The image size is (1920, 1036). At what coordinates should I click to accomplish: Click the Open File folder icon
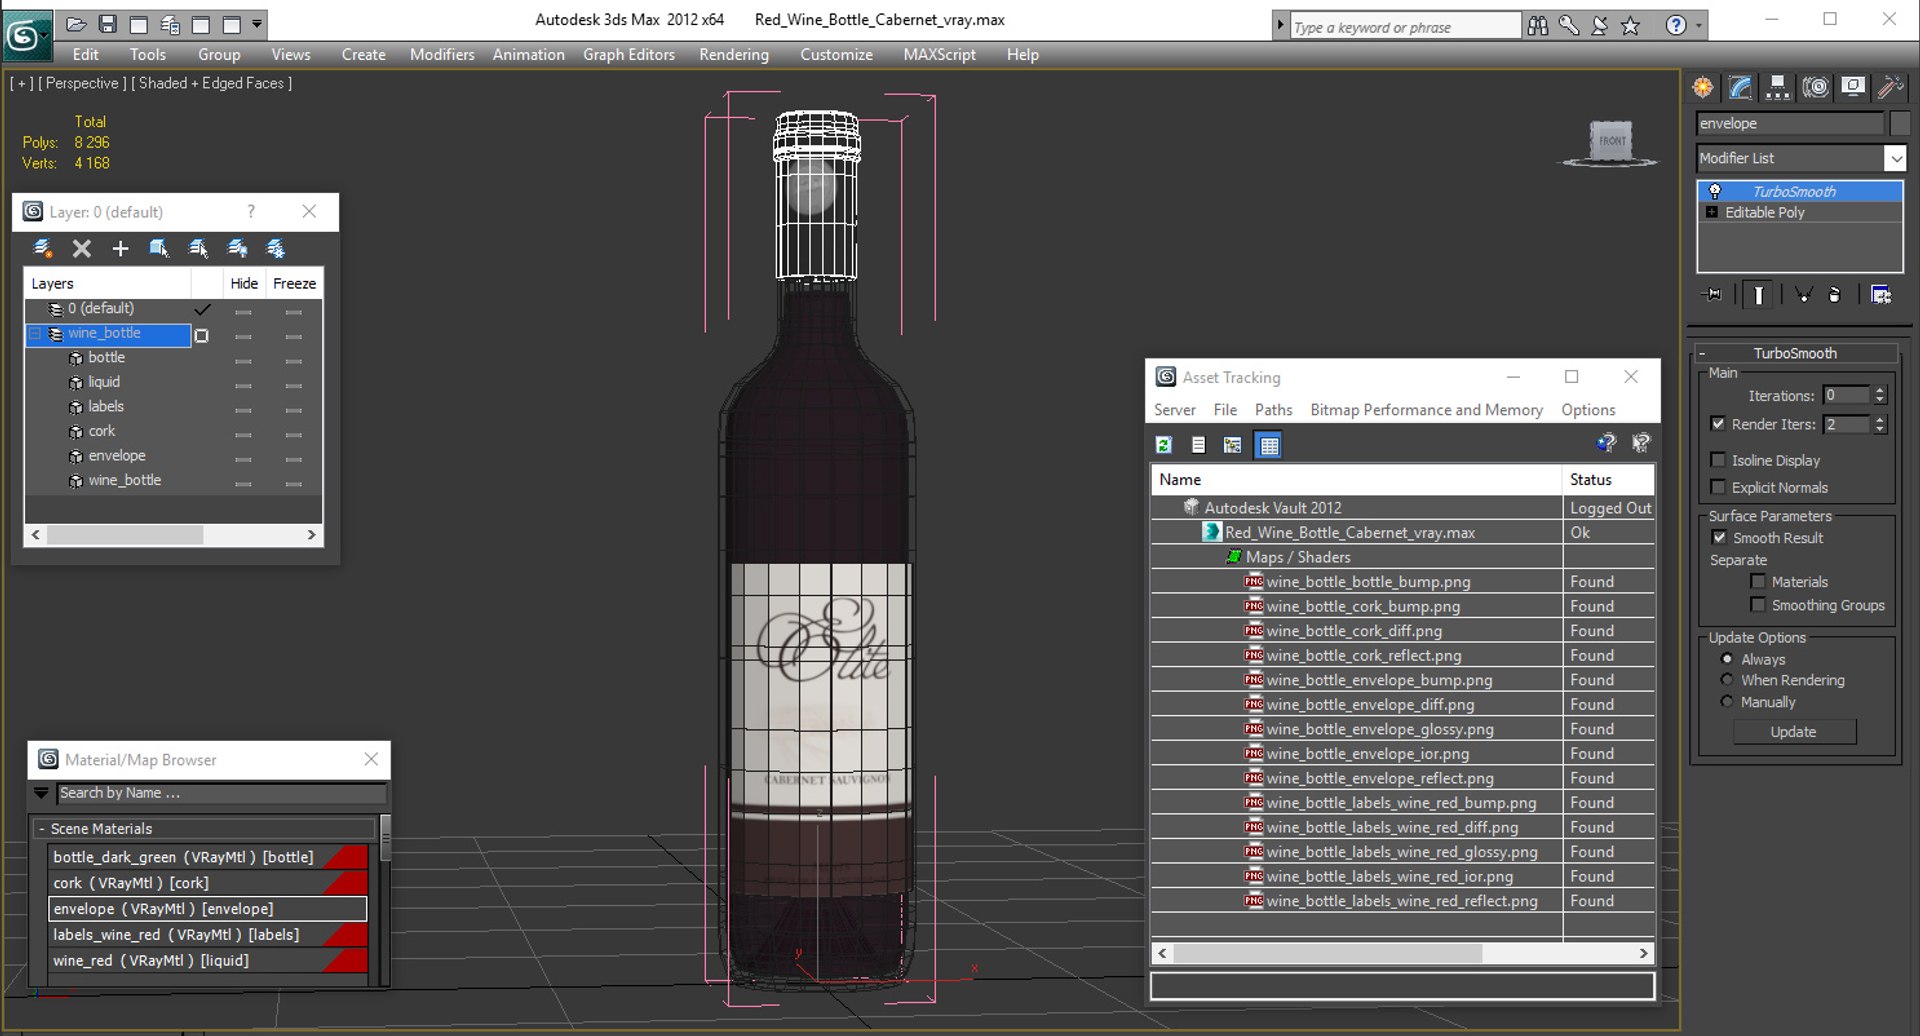tap(76, 23)
